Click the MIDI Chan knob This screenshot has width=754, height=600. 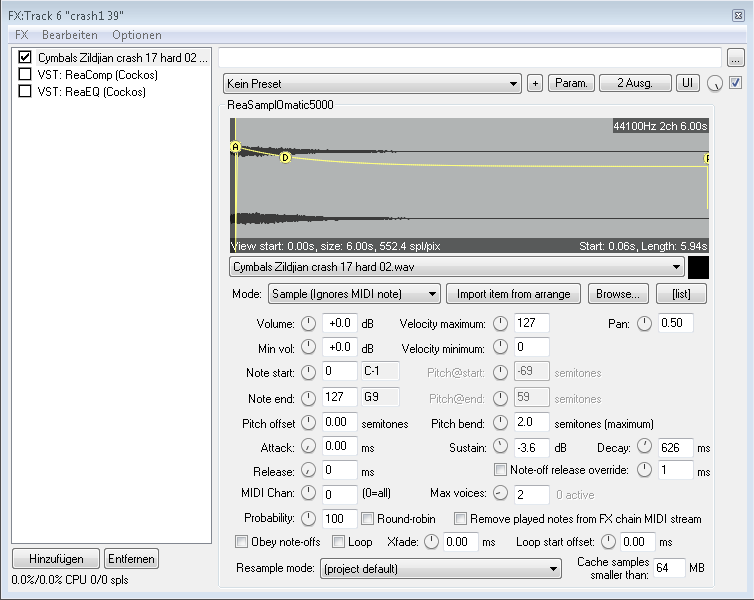click(x=308, y=493)
